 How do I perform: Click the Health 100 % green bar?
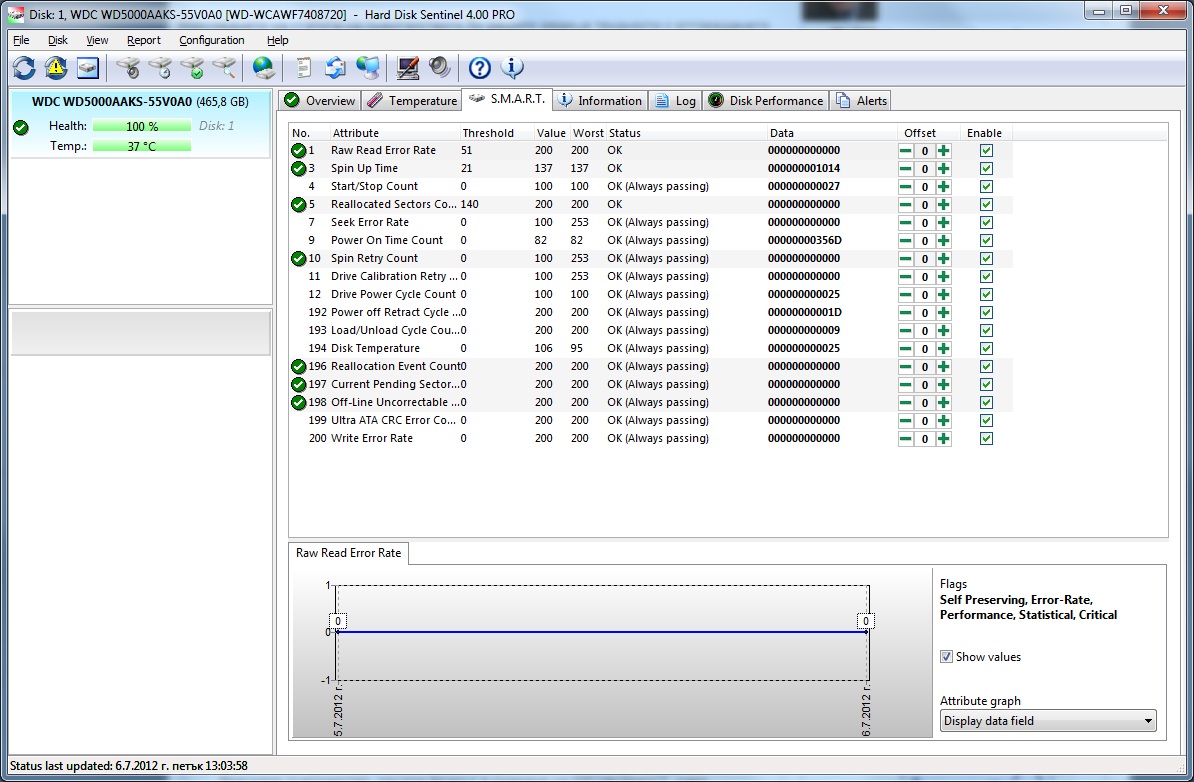pos(142,126)
